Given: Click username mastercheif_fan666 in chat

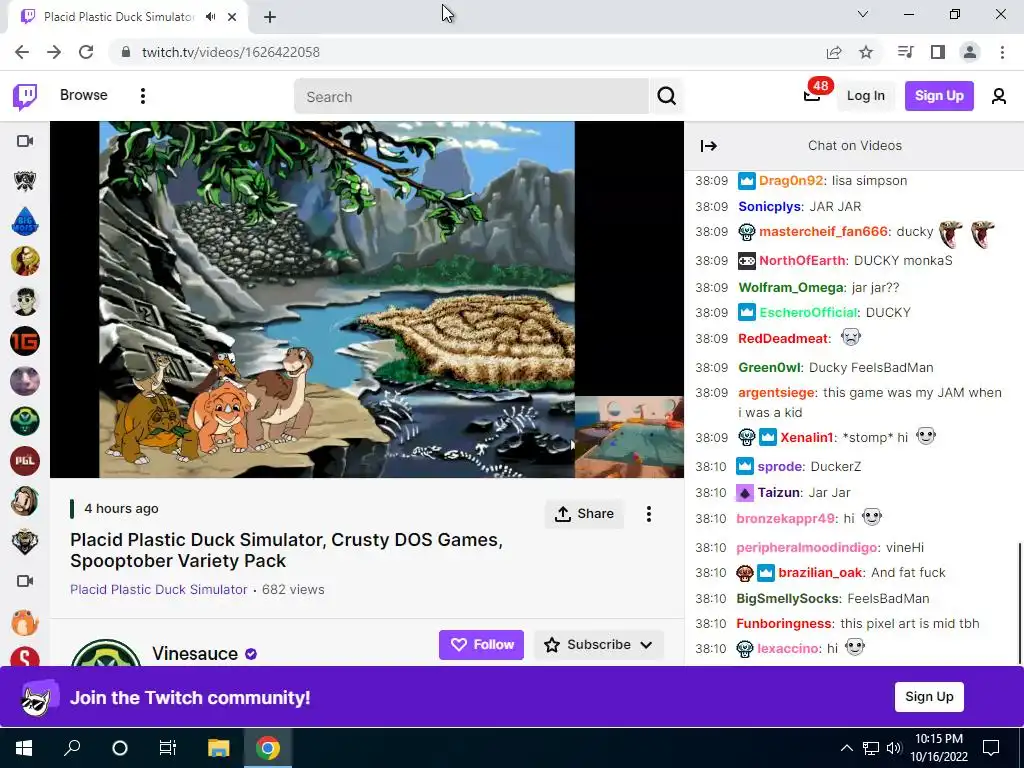Looking at the screenshot, I should click(823, 232).
